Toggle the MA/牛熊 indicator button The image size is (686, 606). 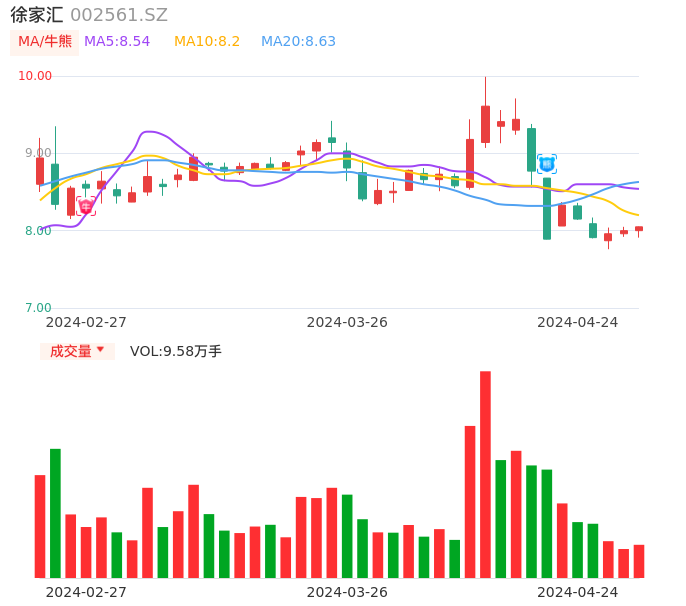(45, 42)
